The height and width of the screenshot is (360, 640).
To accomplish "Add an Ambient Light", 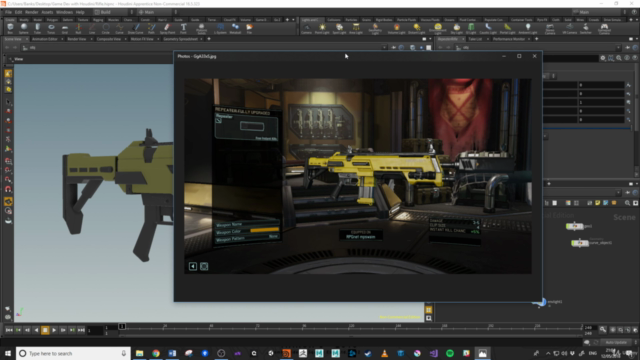I will click(528, 29).
